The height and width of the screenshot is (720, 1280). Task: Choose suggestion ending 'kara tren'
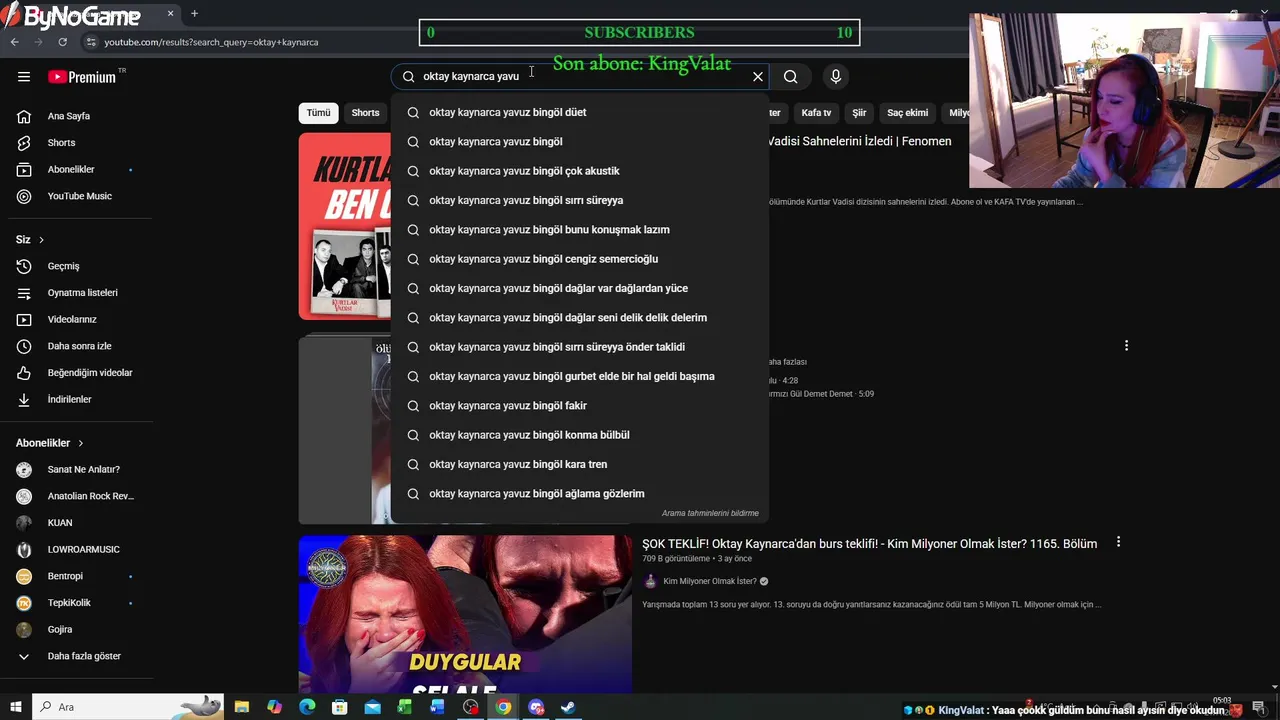point(580,464)
